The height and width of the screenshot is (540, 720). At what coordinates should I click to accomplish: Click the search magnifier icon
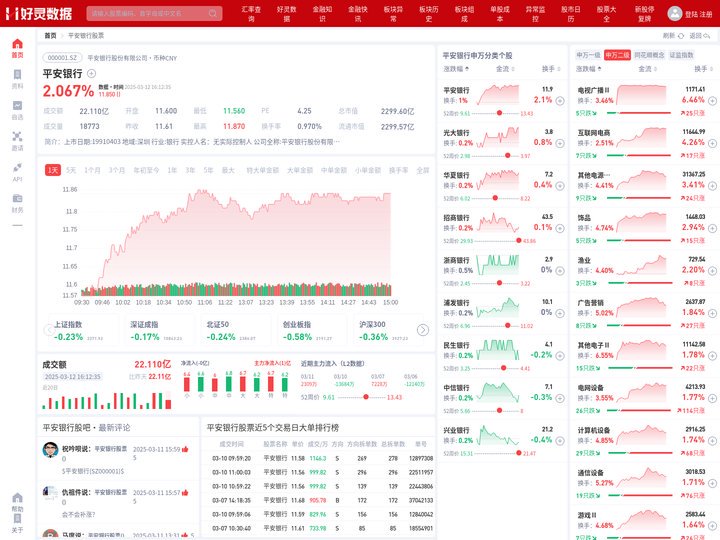point(213,13)
